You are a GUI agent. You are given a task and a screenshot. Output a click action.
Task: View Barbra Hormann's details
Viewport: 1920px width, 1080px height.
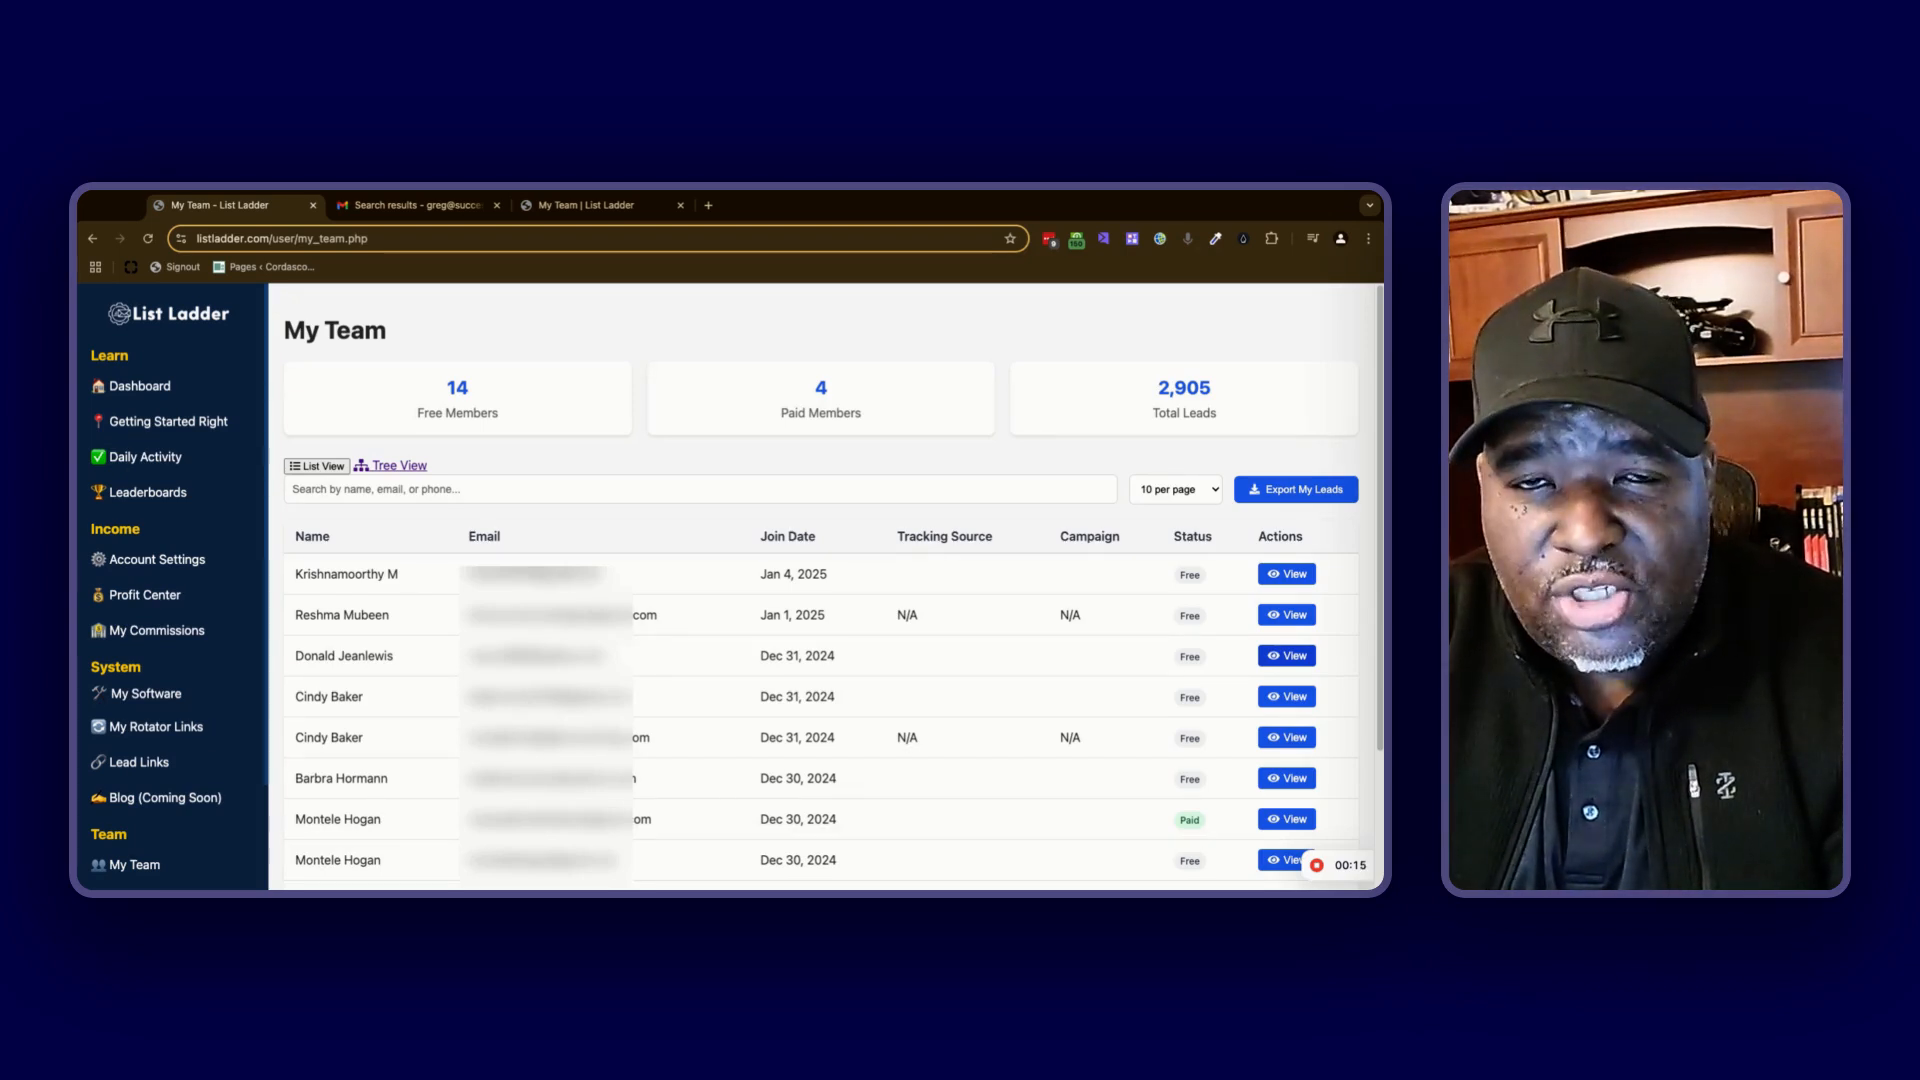[x=1287, y=778]
